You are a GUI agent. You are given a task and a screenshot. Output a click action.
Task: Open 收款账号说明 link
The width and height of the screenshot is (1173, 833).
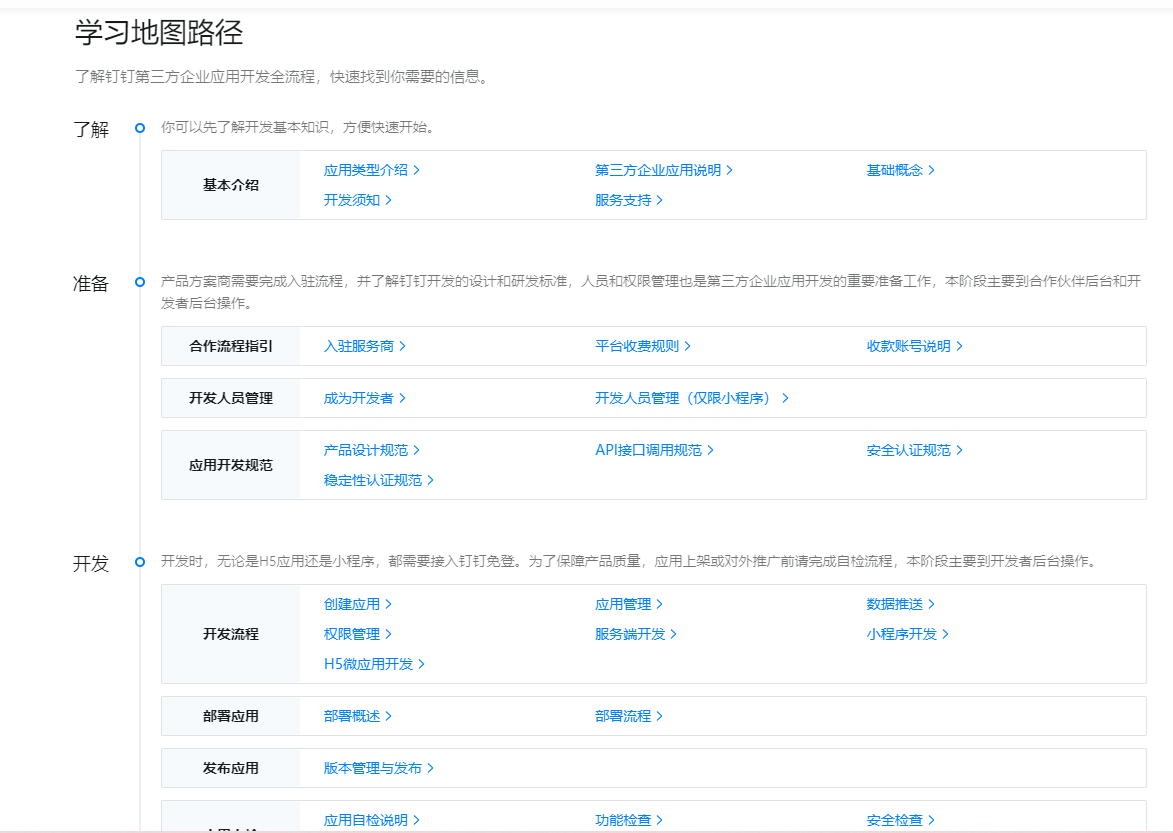(x=914, y=346)
